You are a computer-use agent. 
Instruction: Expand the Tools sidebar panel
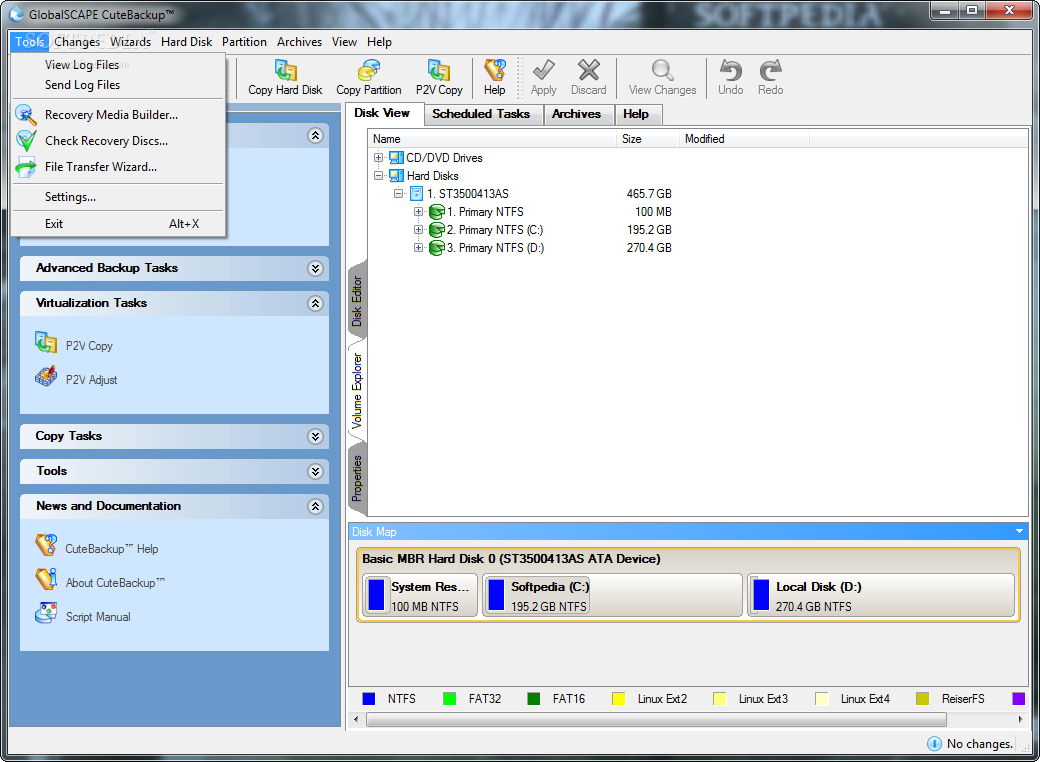315,471
